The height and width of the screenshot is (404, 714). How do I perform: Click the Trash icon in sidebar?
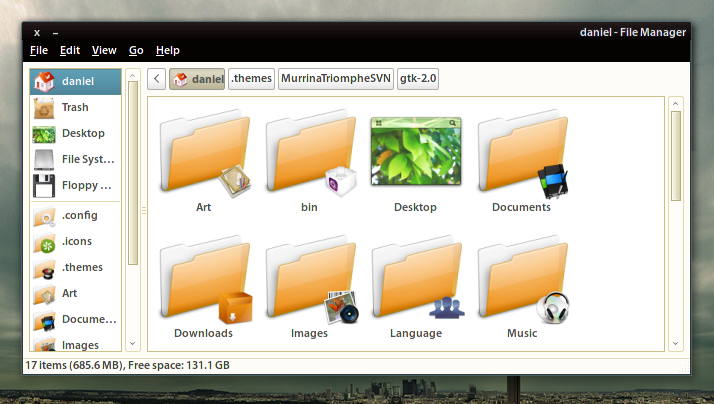click(44, 107)
